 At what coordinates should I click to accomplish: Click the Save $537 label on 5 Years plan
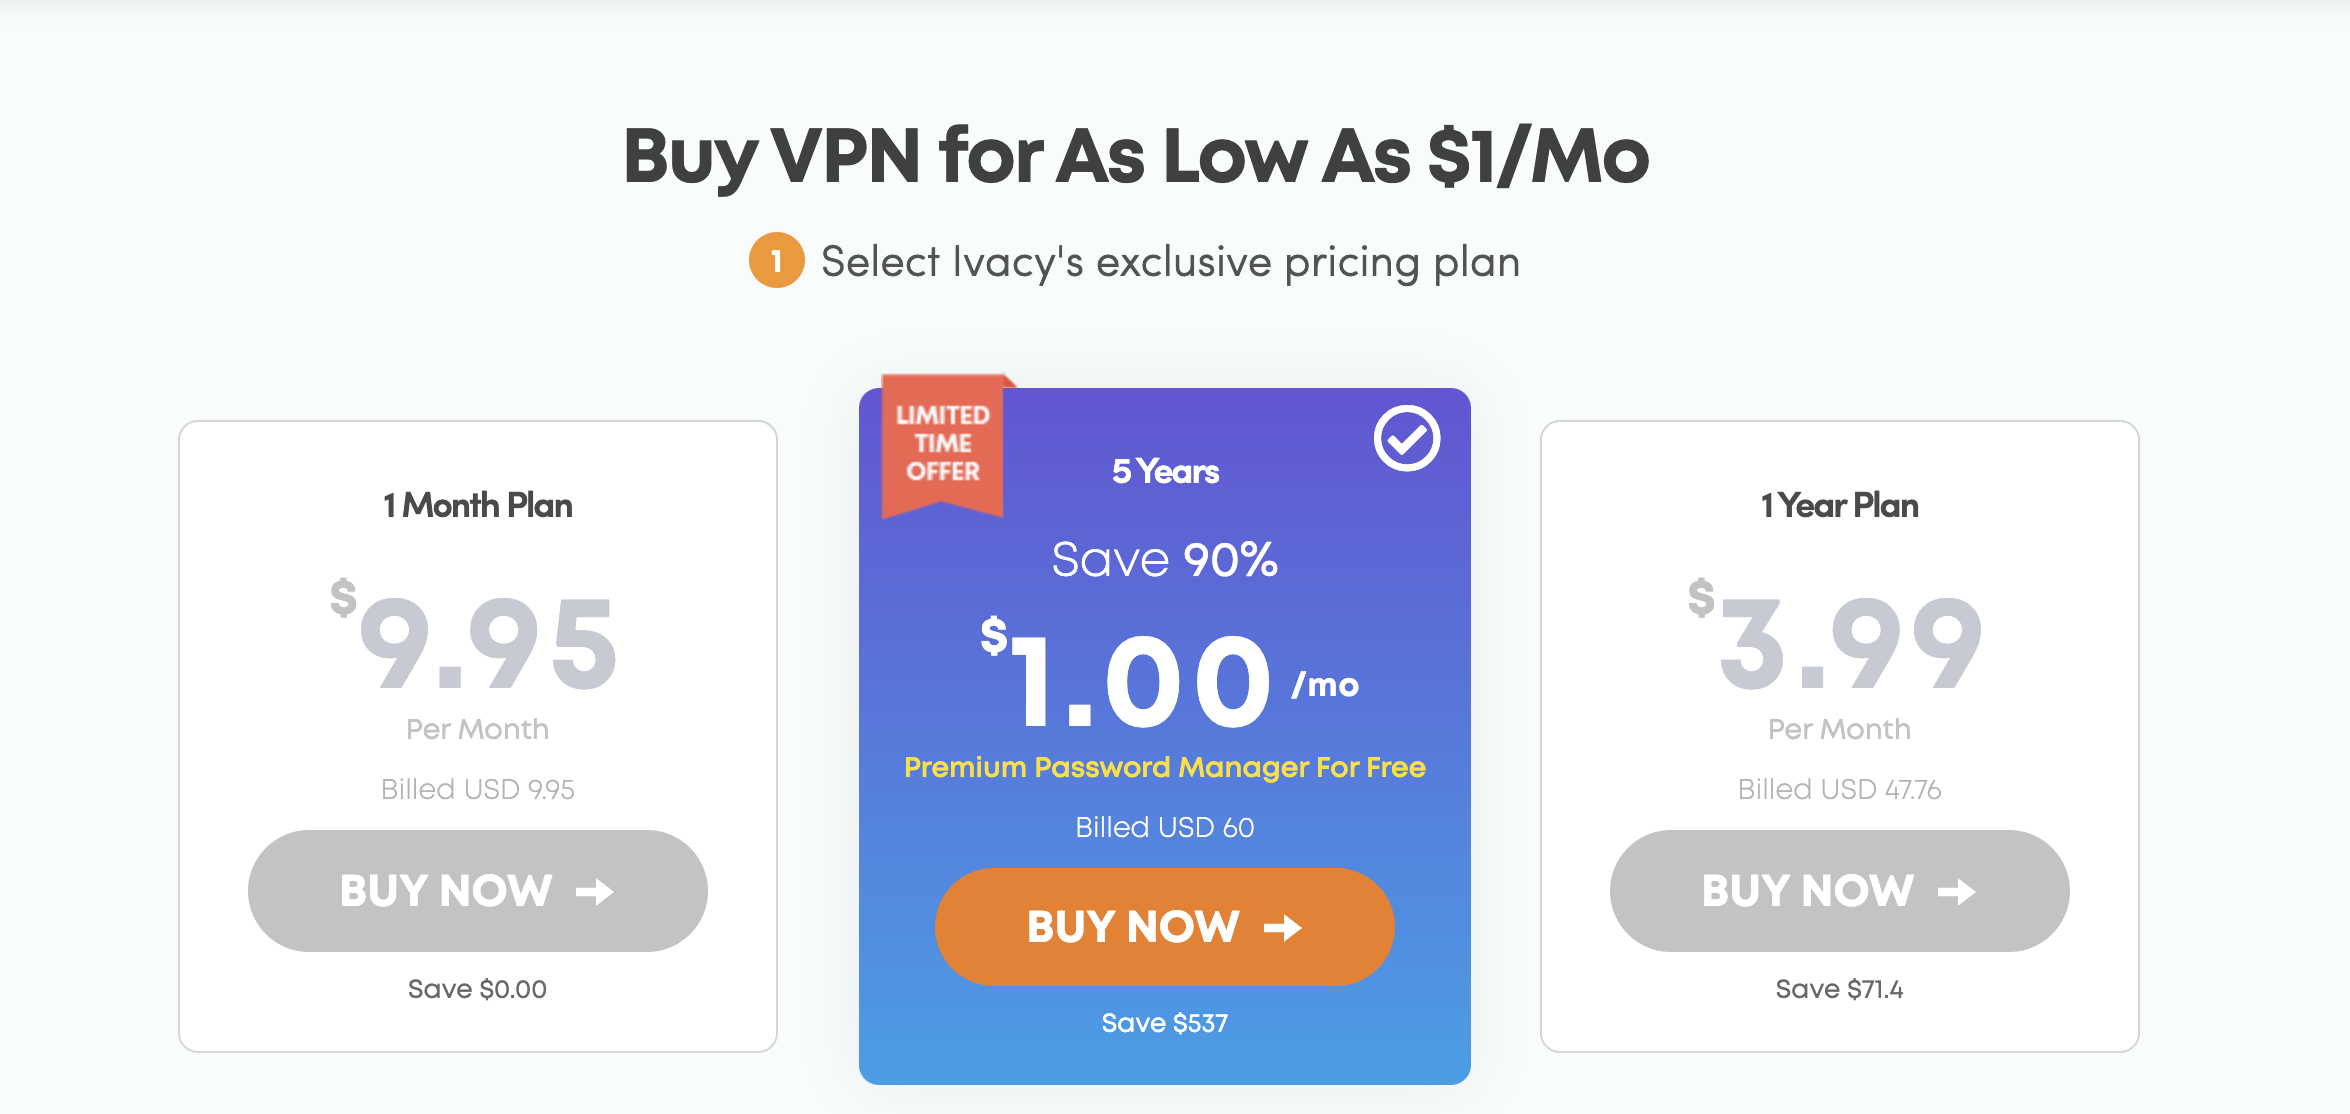(1164, 1022)
